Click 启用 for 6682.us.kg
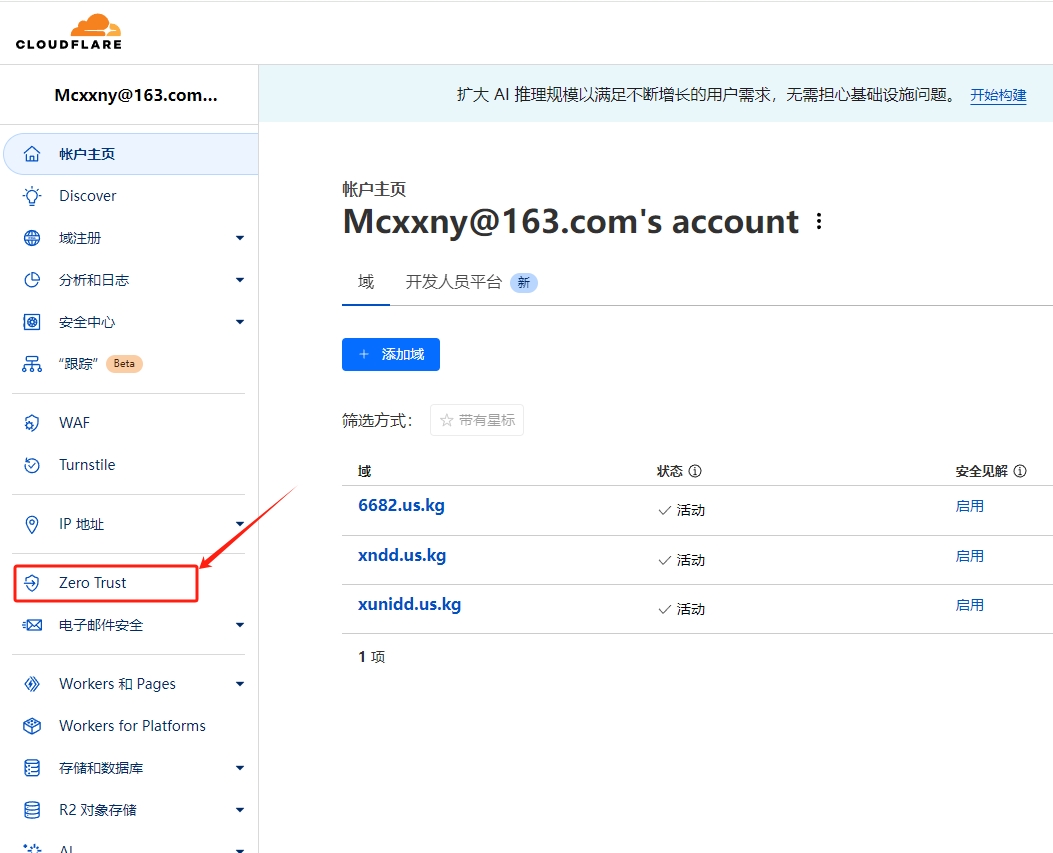 tap(970, 506)
